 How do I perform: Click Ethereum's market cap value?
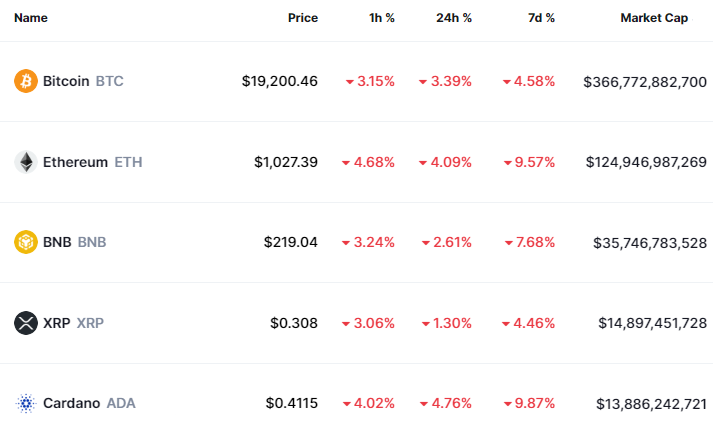pos(645,162)
